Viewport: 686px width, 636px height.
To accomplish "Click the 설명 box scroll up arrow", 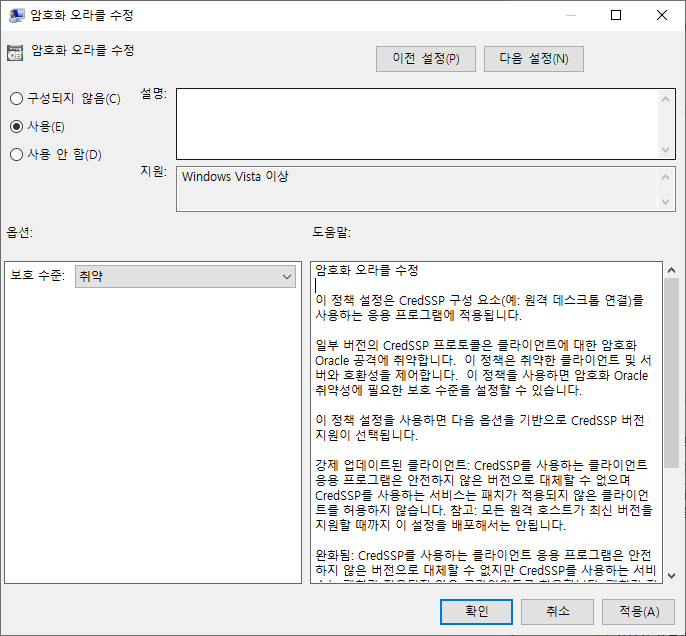I will [x=665, y=99].
